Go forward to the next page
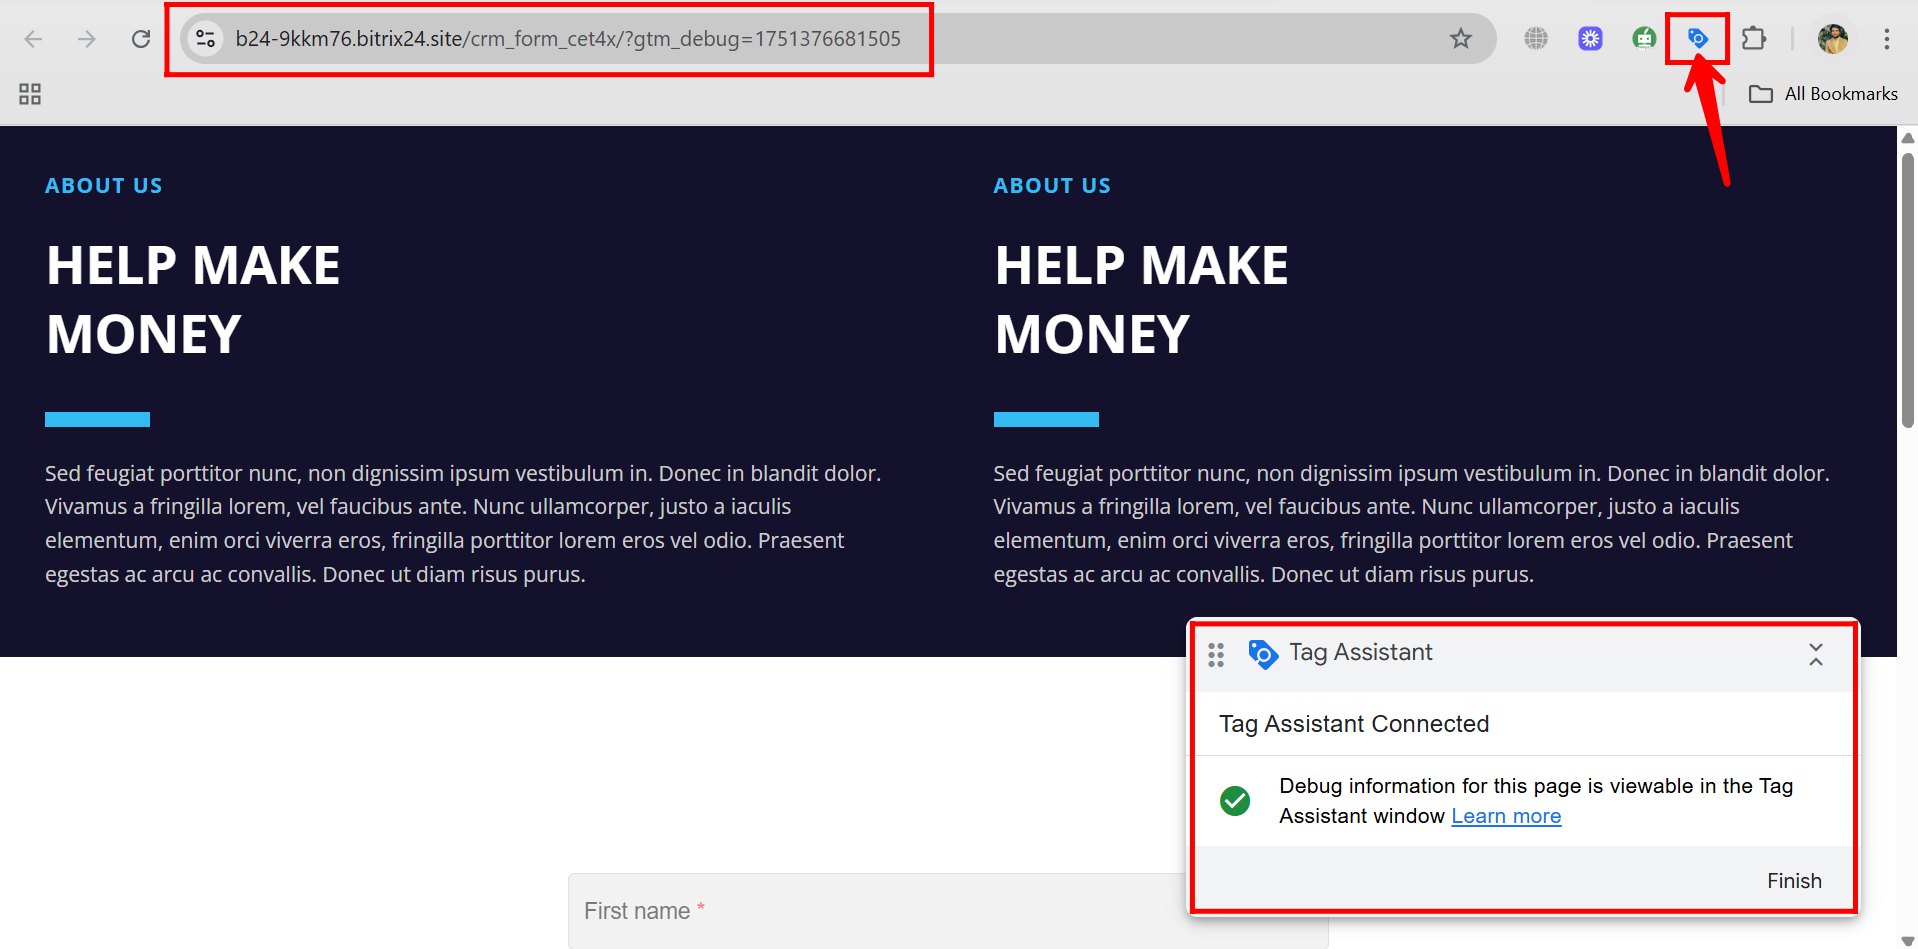The height and width of the screenshot is (949, 1918). [x=87, y=39]
